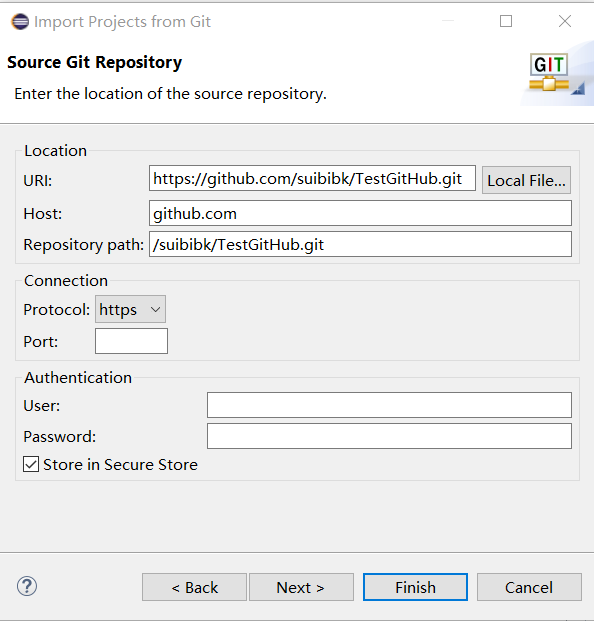Click into the URI text field
The width and height of the screenshot is (594, 621).
coord(312,178)
